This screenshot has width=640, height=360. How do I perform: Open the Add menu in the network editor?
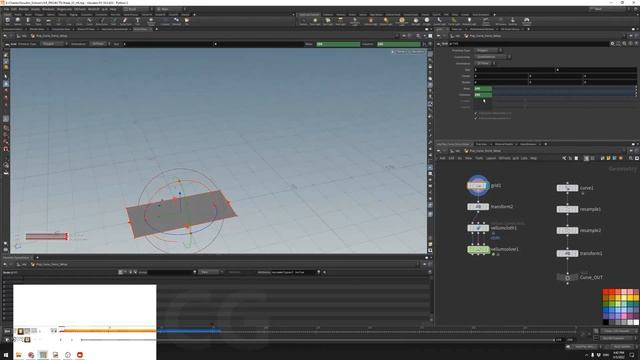(x=442, y=158)
